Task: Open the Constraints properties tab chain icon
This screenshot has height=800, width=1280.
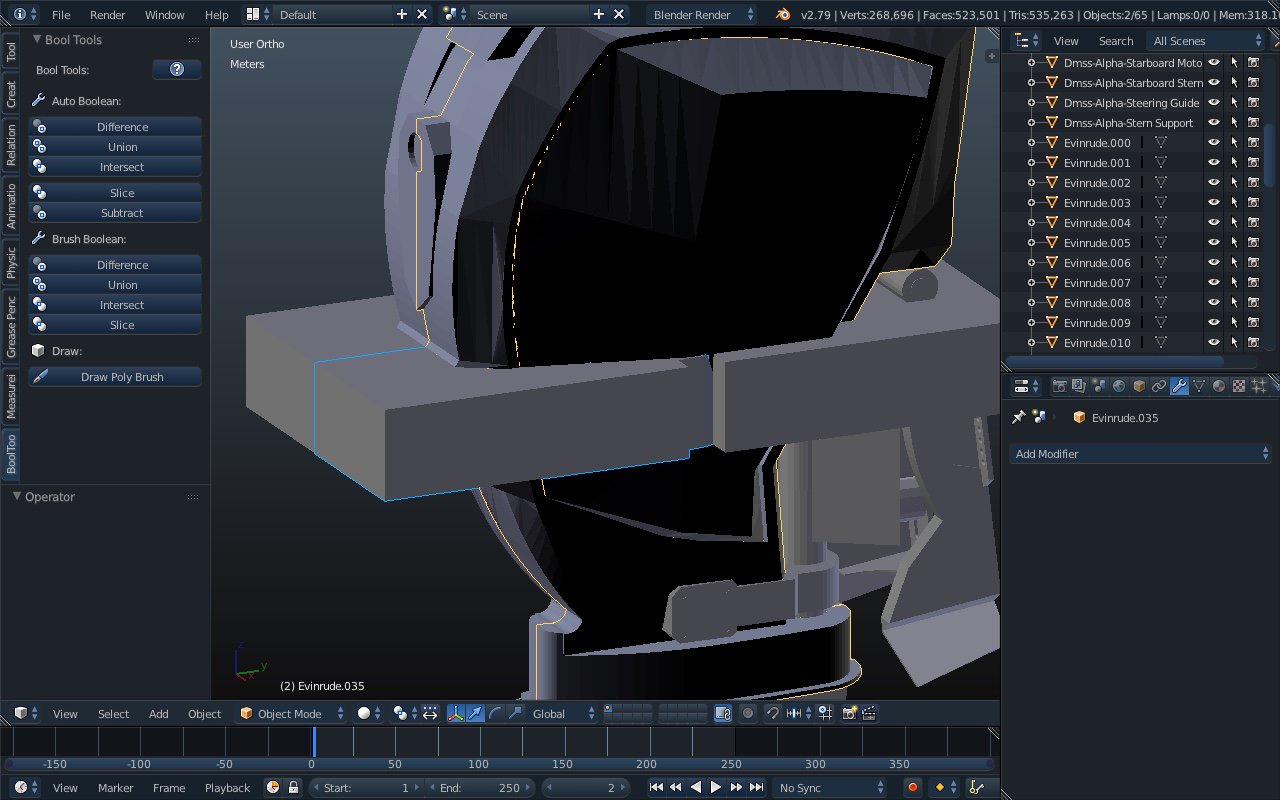Action: pyautogui.click(x=1159, y=385)
